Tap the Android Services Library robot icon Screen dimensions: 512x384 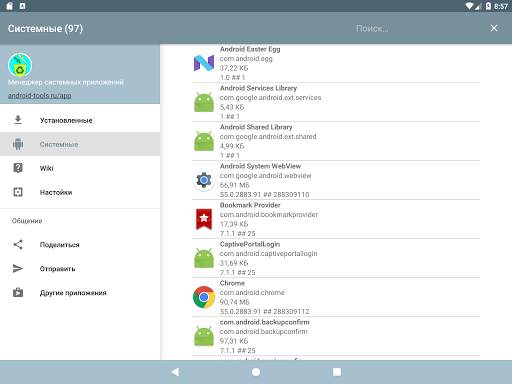click(204, 102)
